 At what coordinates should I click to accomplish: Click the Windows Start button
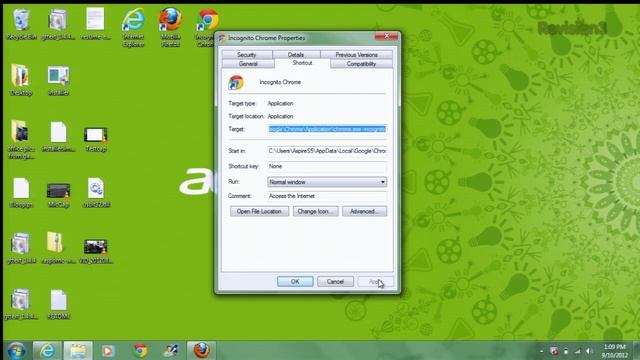16,351
